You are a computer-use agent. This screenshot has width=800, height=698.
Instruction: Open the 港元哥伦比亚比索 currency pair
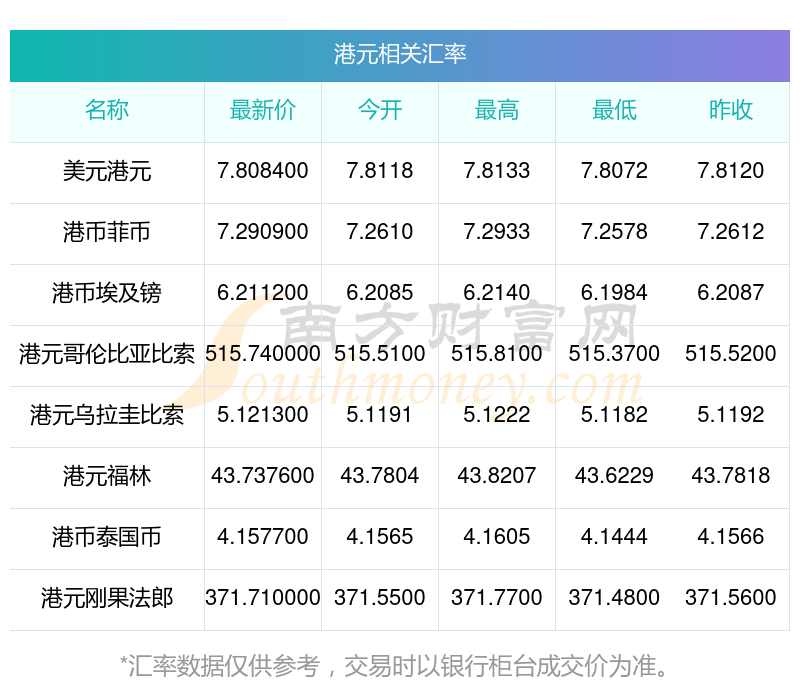(x=107, y=354)
